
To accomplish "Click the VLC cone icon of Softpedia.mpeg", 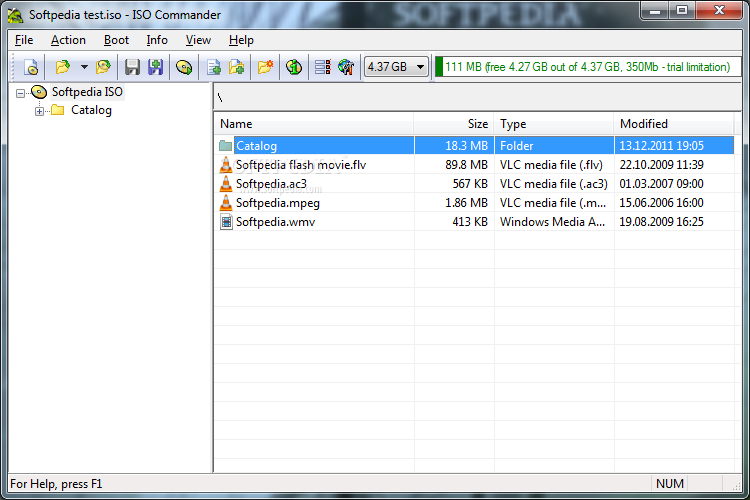I will pos(225,203).
